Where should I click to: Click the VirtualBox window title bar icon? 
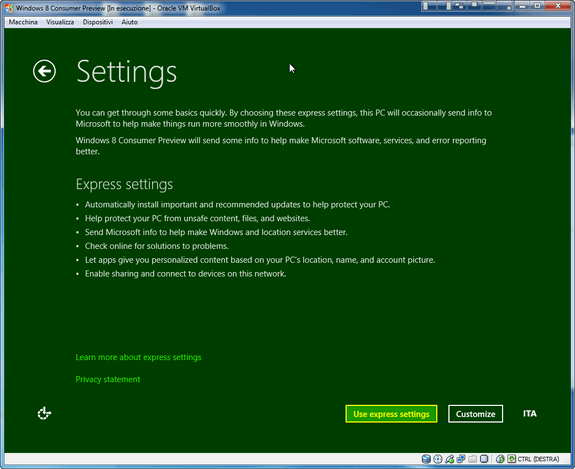coord(9,8)
